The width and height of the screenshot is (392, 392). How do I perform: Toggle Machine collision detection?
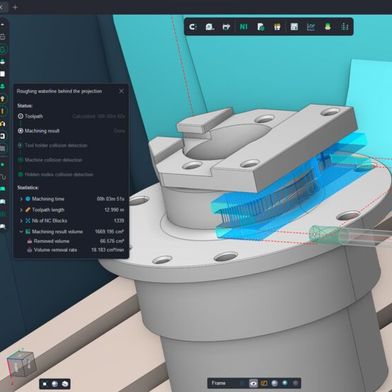pos(50,160)
